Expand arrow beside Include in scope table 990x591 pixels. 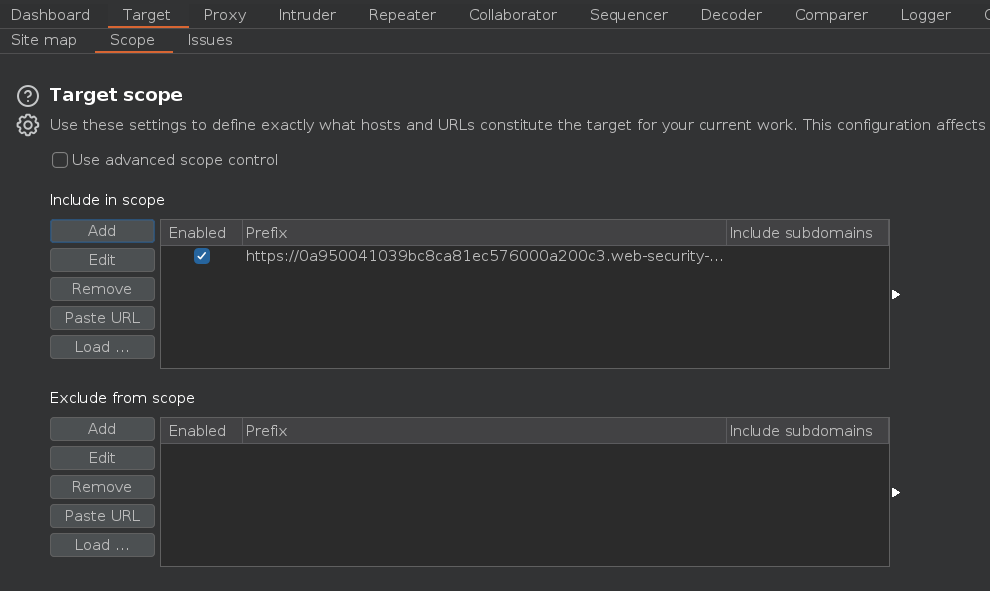pos(895,294)
